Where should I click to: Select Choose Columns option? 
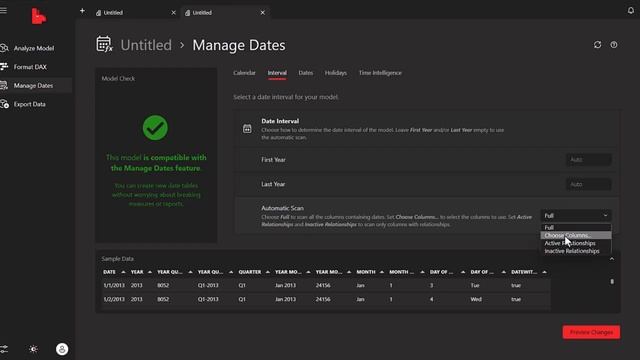(x=576, y=236)
